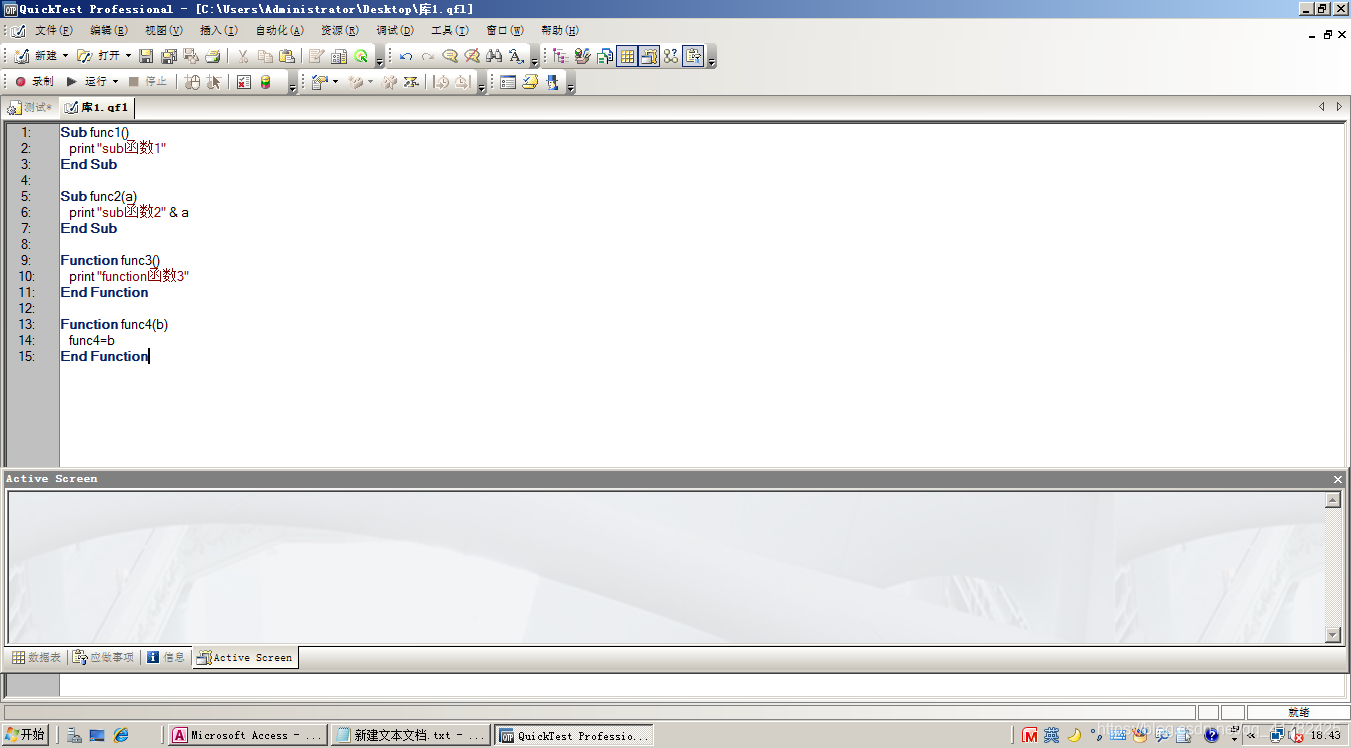Click the Comment block speech bubble icon
This screenshot has width=1351, height=748.
[450, 56]
